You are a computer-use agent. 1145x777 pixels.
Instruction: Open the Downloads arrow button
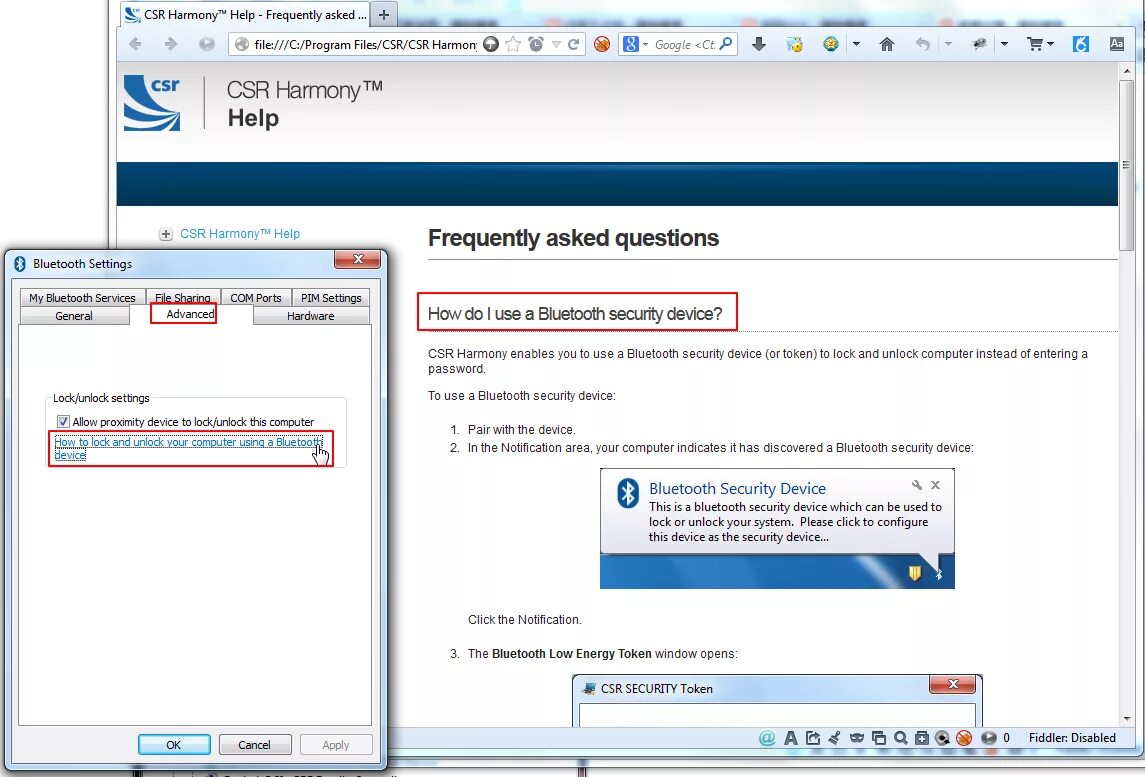pos(759,44)
